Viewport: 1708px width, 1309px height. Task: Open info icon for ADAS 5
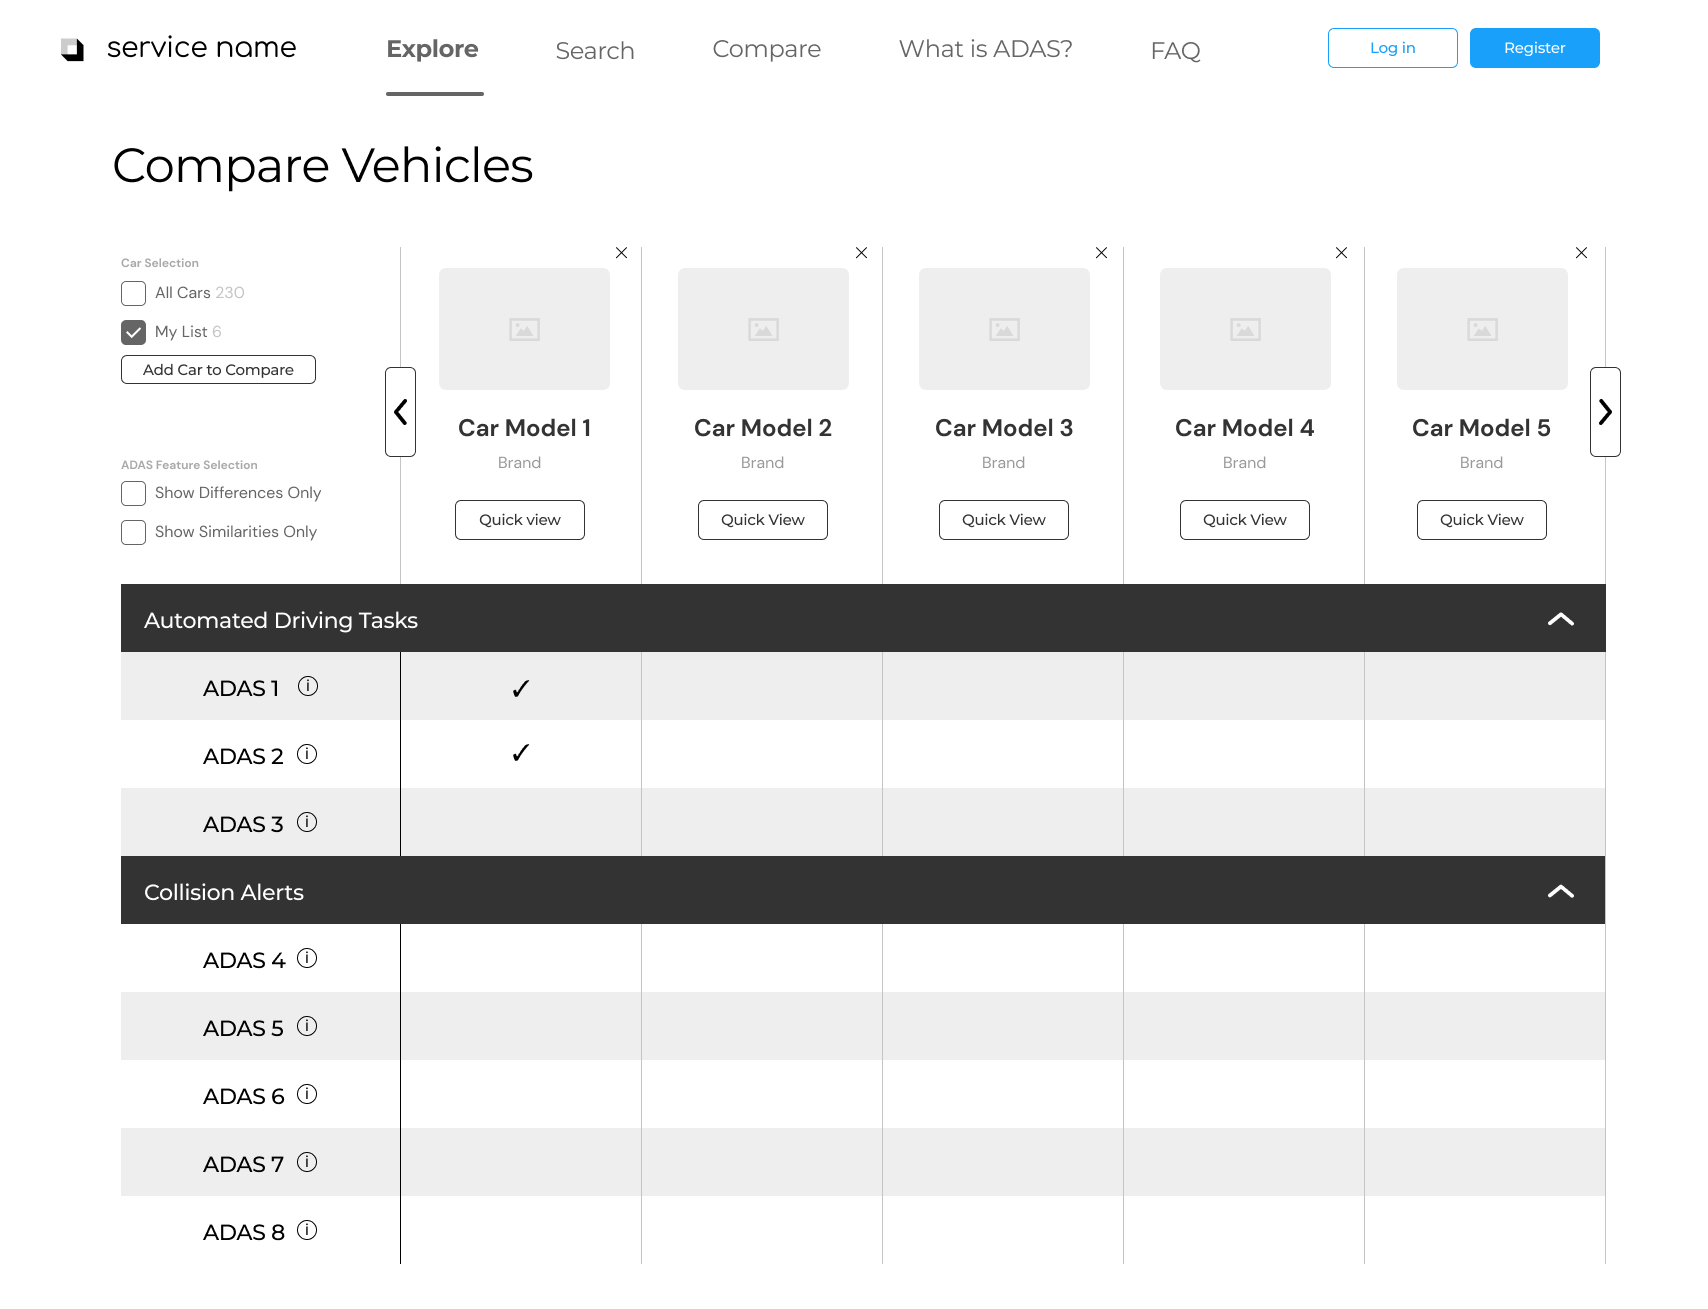point(307,1026)
